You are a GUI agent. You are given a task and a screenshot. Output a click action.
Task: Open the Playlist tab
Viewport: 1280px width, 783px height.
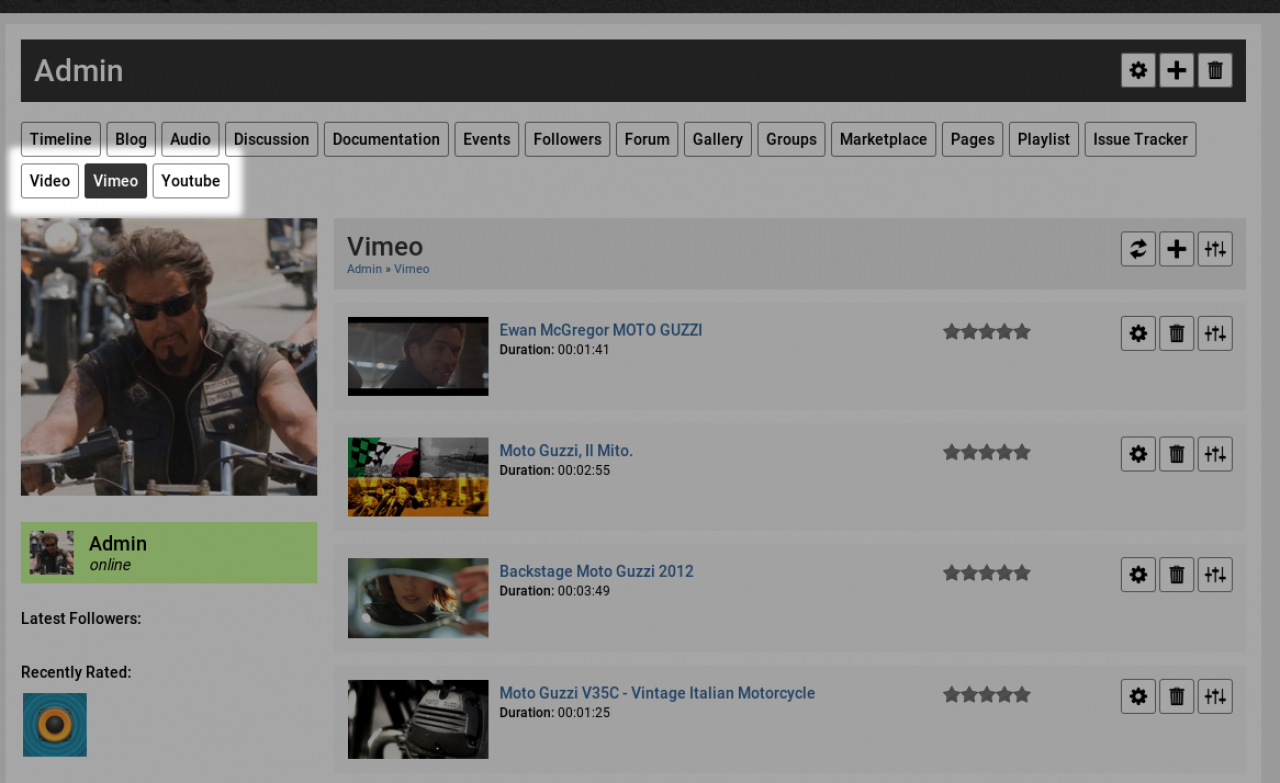point(1044,139)
